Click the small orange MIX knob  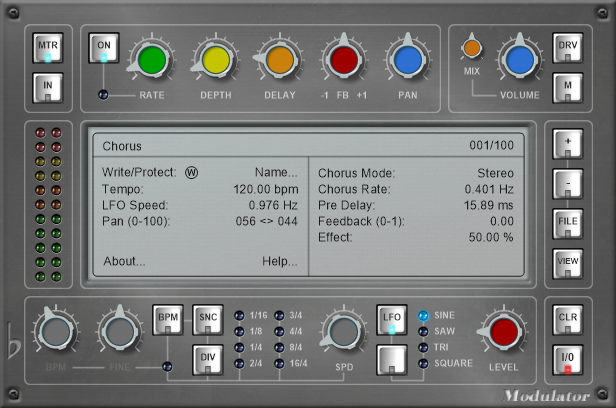(x=471, y=46)
